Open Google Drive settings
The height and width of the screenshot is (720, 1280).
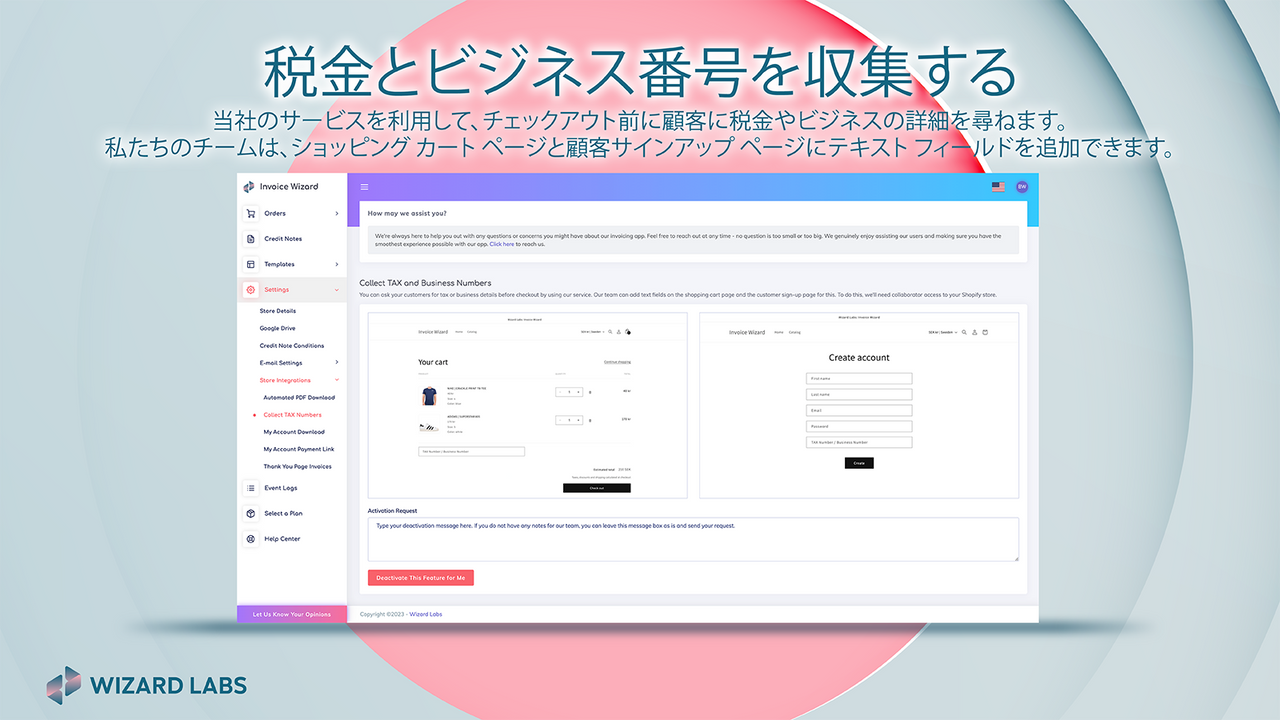[x=277, y=328]
